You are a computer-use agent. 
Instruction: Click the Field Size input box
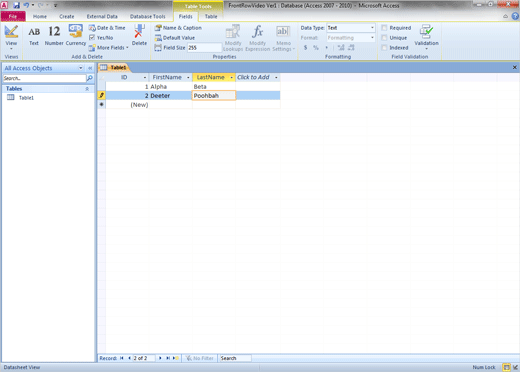[x=204, y=48]
